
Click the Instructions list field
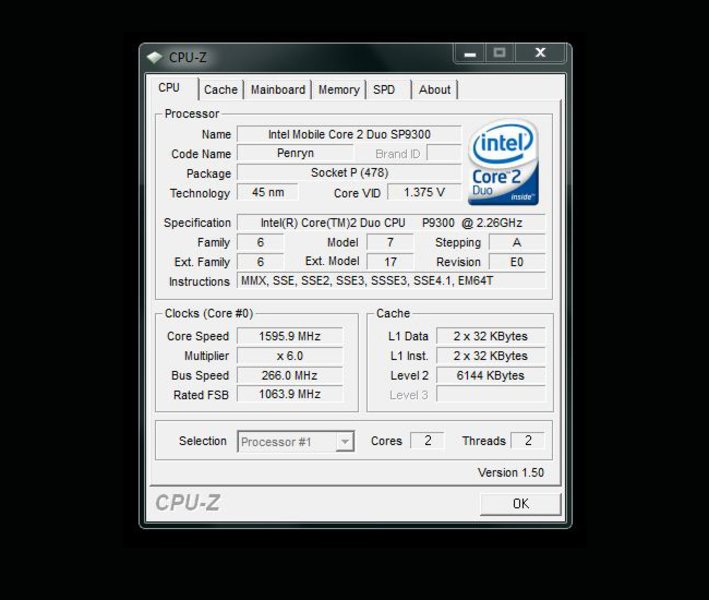[x=391, y=281]
